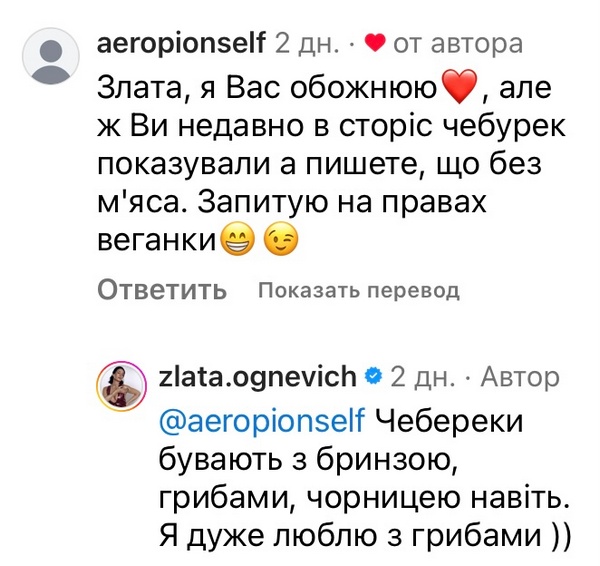Open the zlata.ognevich username link
The width and height of the screenshot is (600, 566).
[x=257, y=376]
